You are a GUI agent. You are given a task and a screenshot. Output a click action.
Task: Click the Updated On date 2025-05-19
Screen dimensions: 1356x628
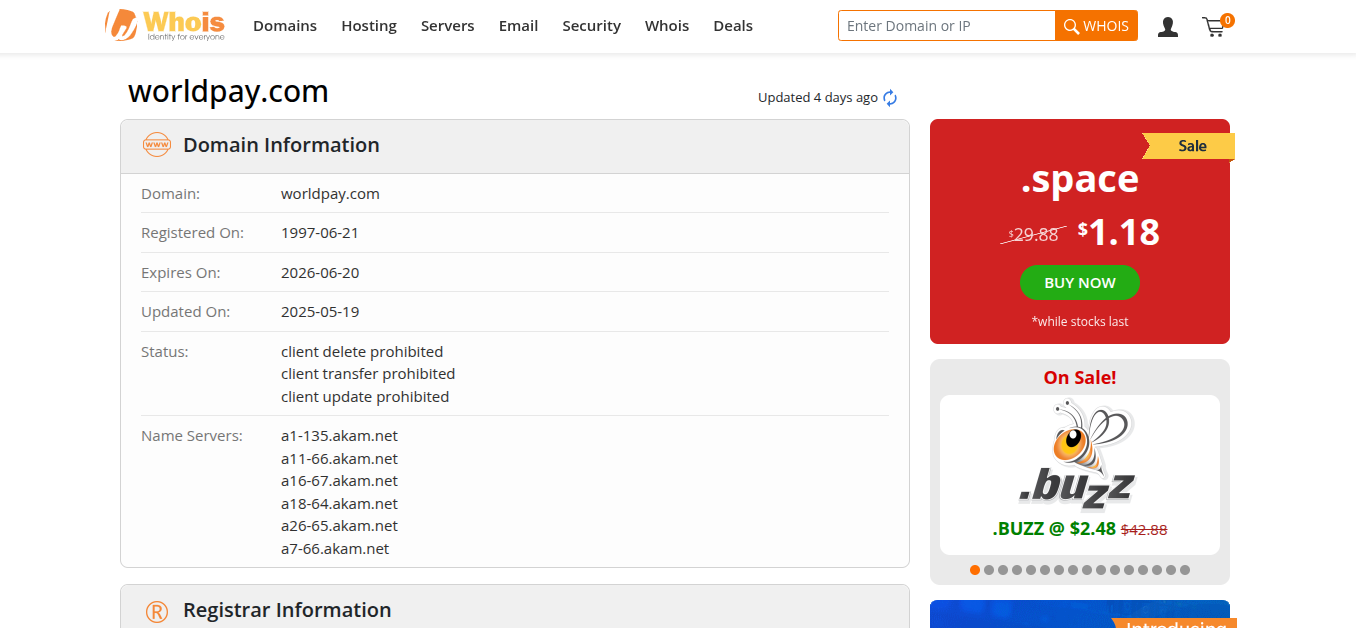[320, 312]
